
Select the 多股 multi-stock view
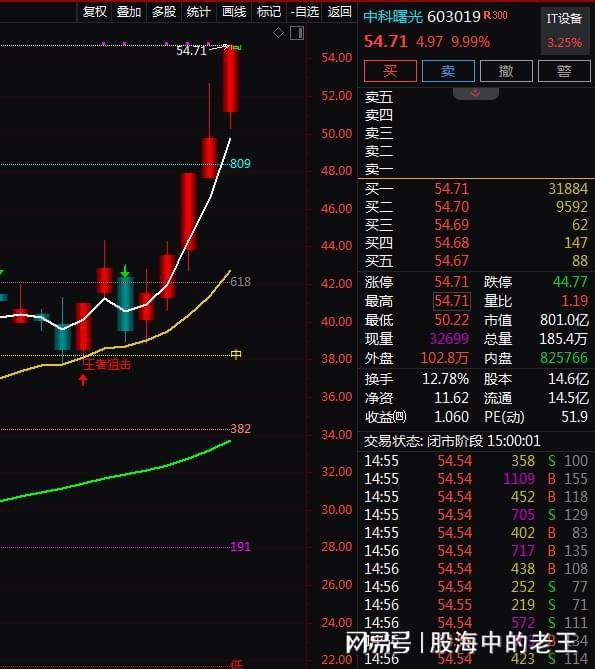(164, 12)
